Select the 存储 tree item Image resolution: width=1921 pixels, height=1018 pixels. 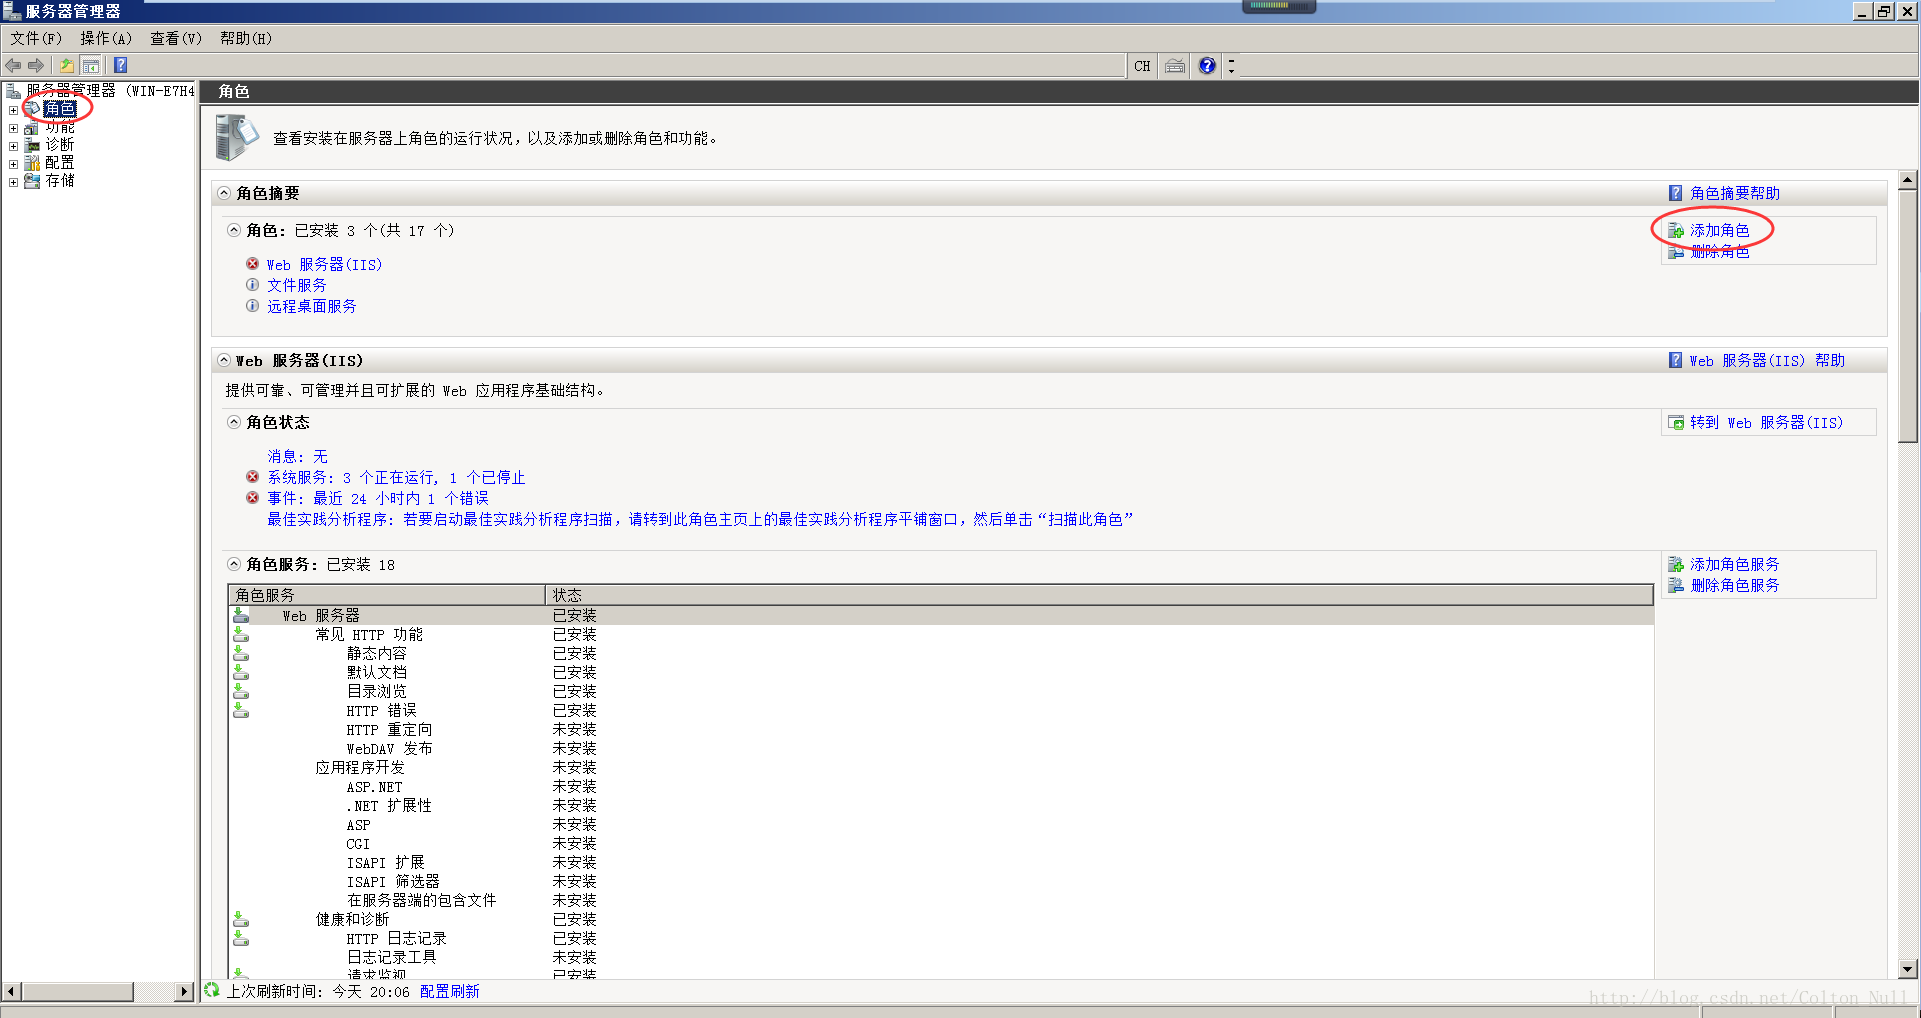tap(60, 181)
